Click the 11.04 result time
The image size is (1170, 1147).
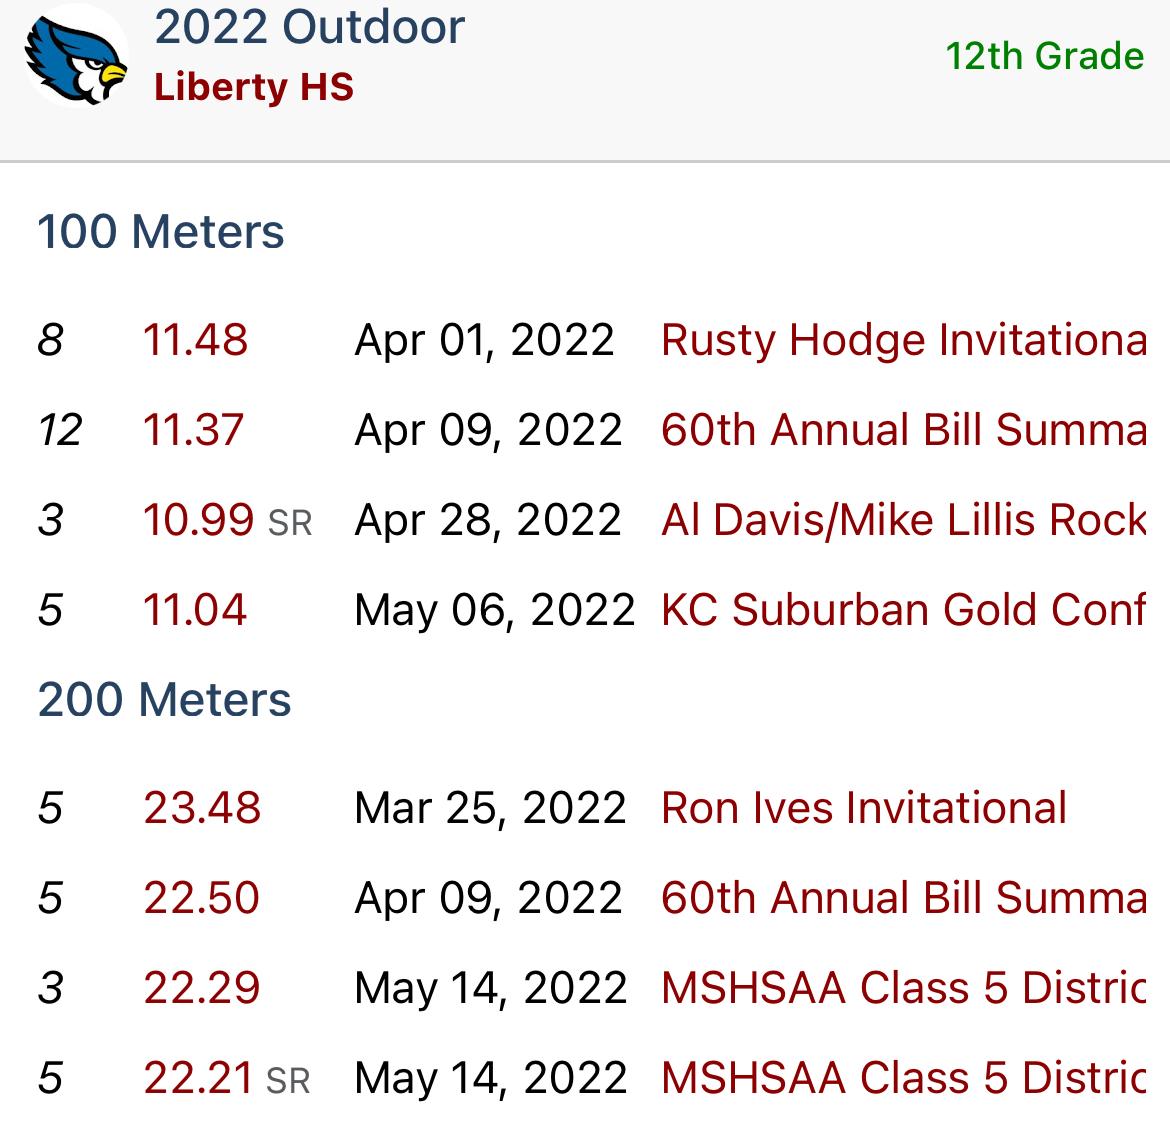tap(194, 610)
